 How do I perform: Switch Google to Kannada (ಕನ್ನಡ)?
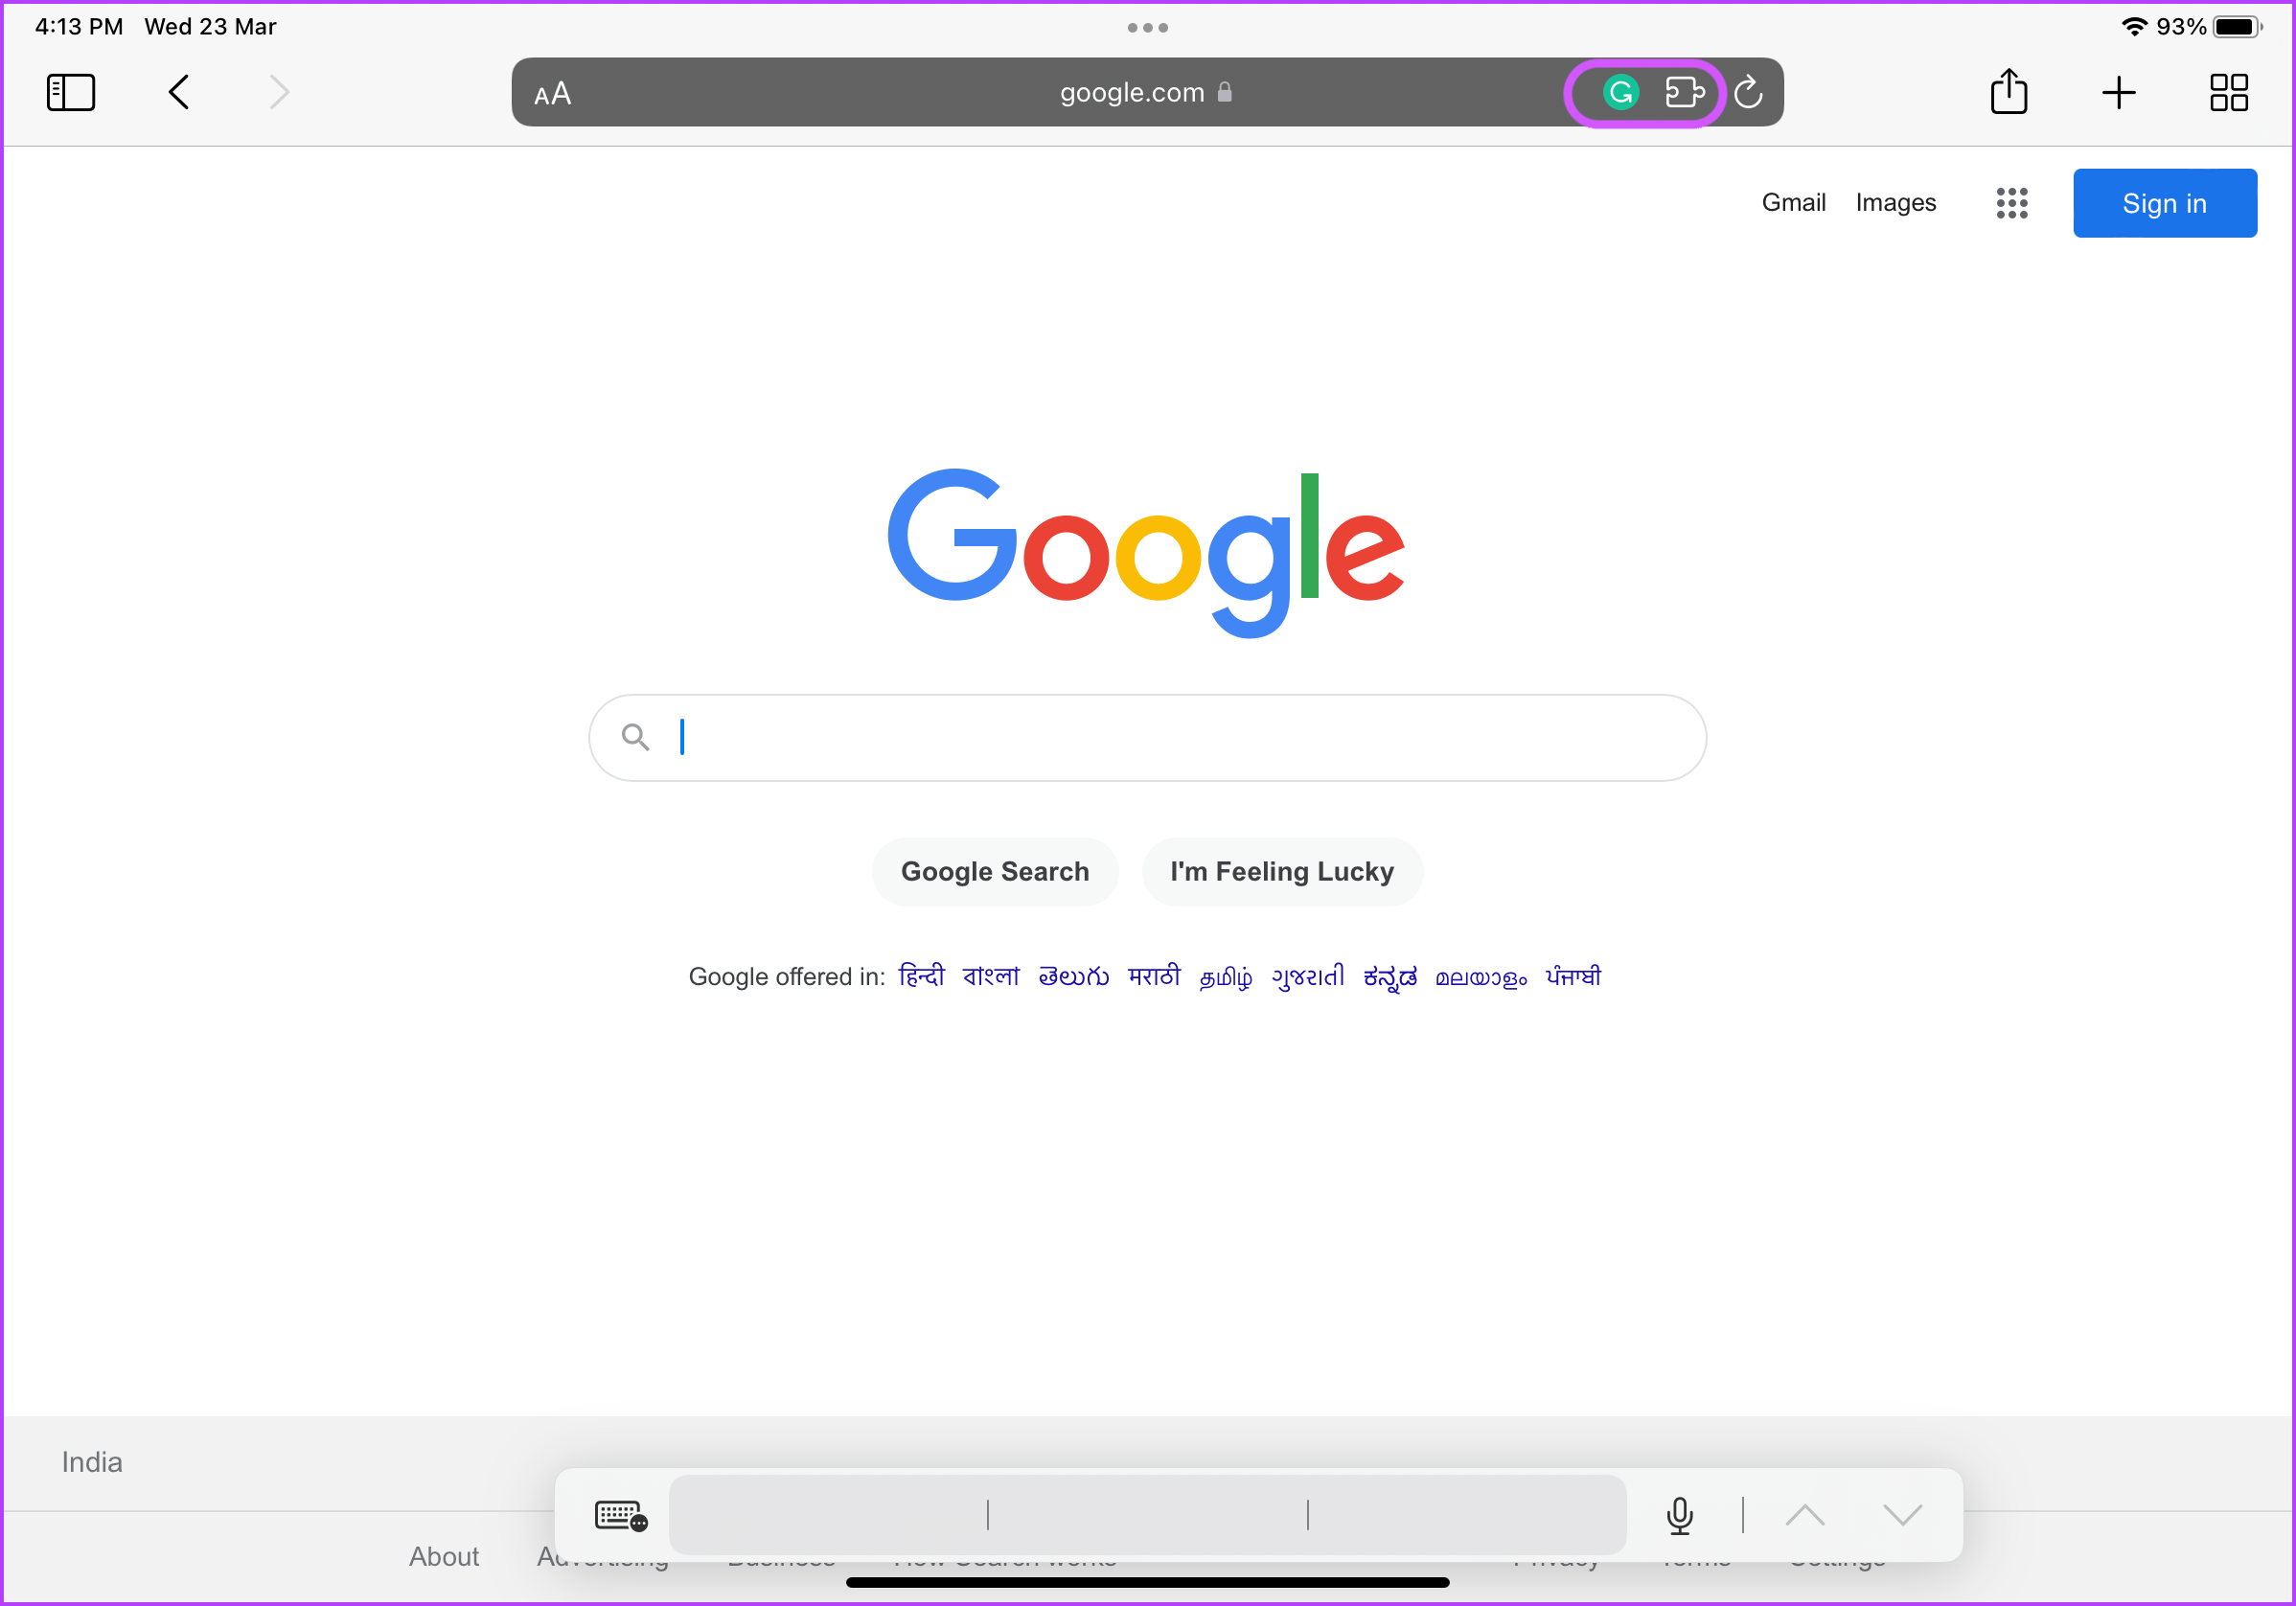1390,976
